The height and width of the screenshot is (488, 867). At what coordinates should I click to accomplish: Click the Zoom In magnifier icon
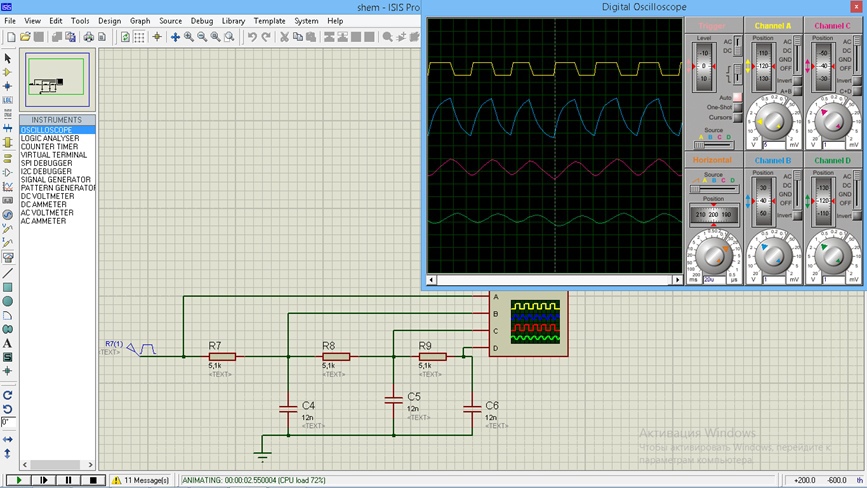189,37
